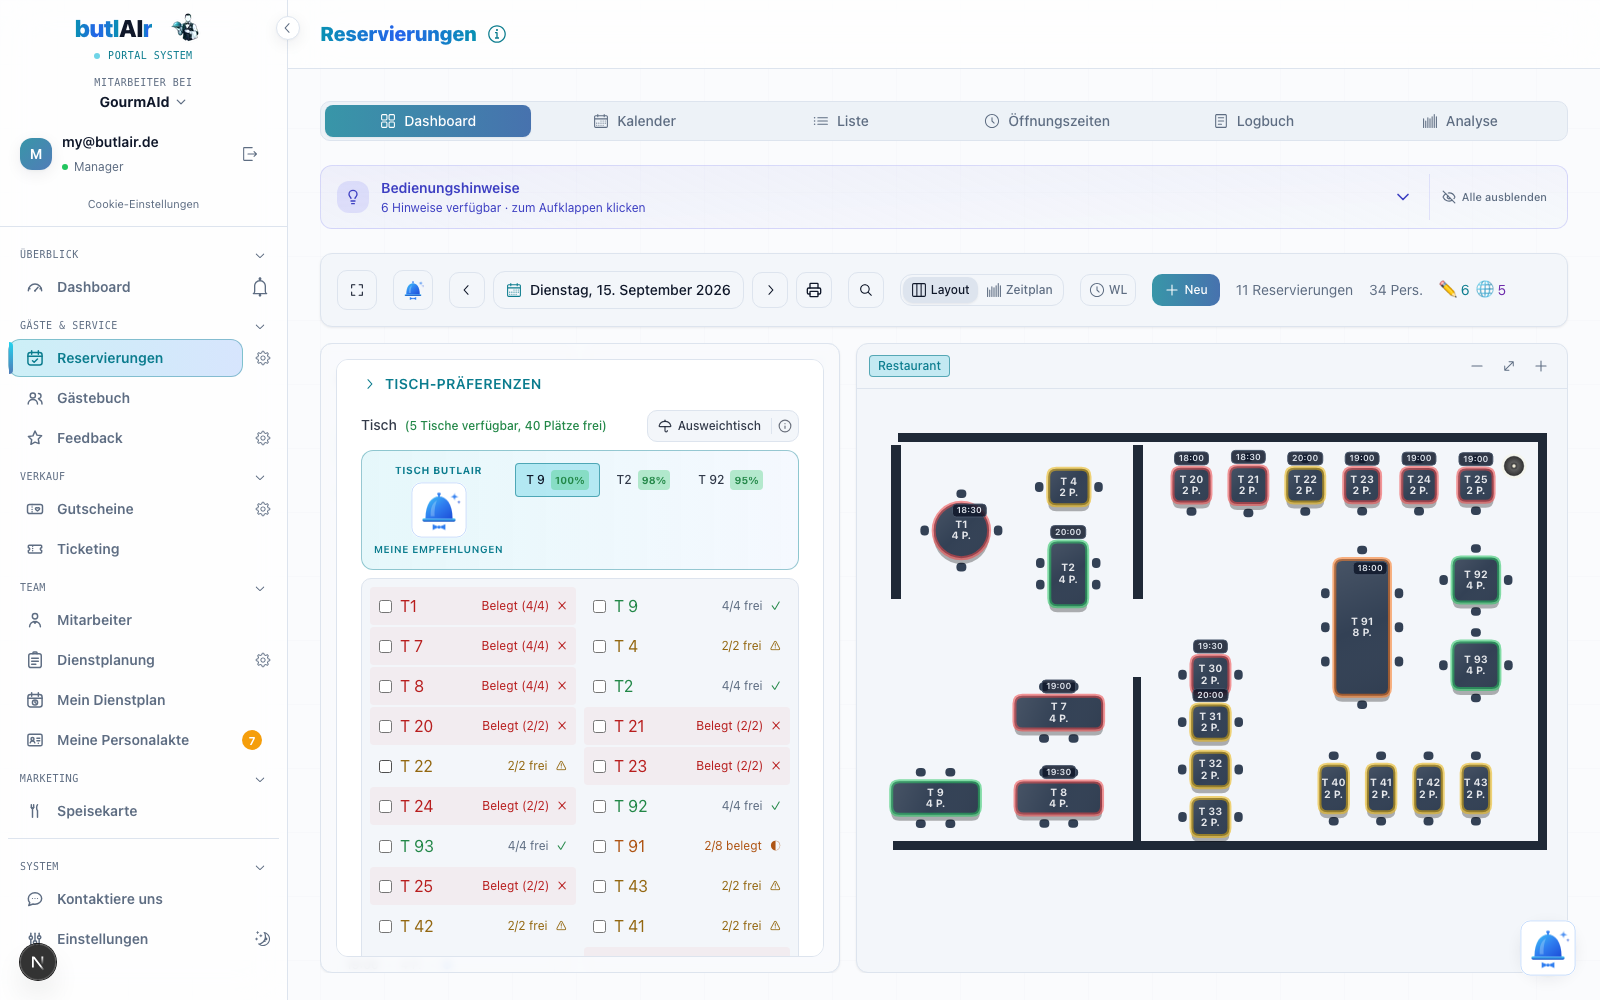Image resolution: width=1600 pixels, height=1000 pixels.
Task: Click the Ausweichtisch button
Action: pos(709,426)
